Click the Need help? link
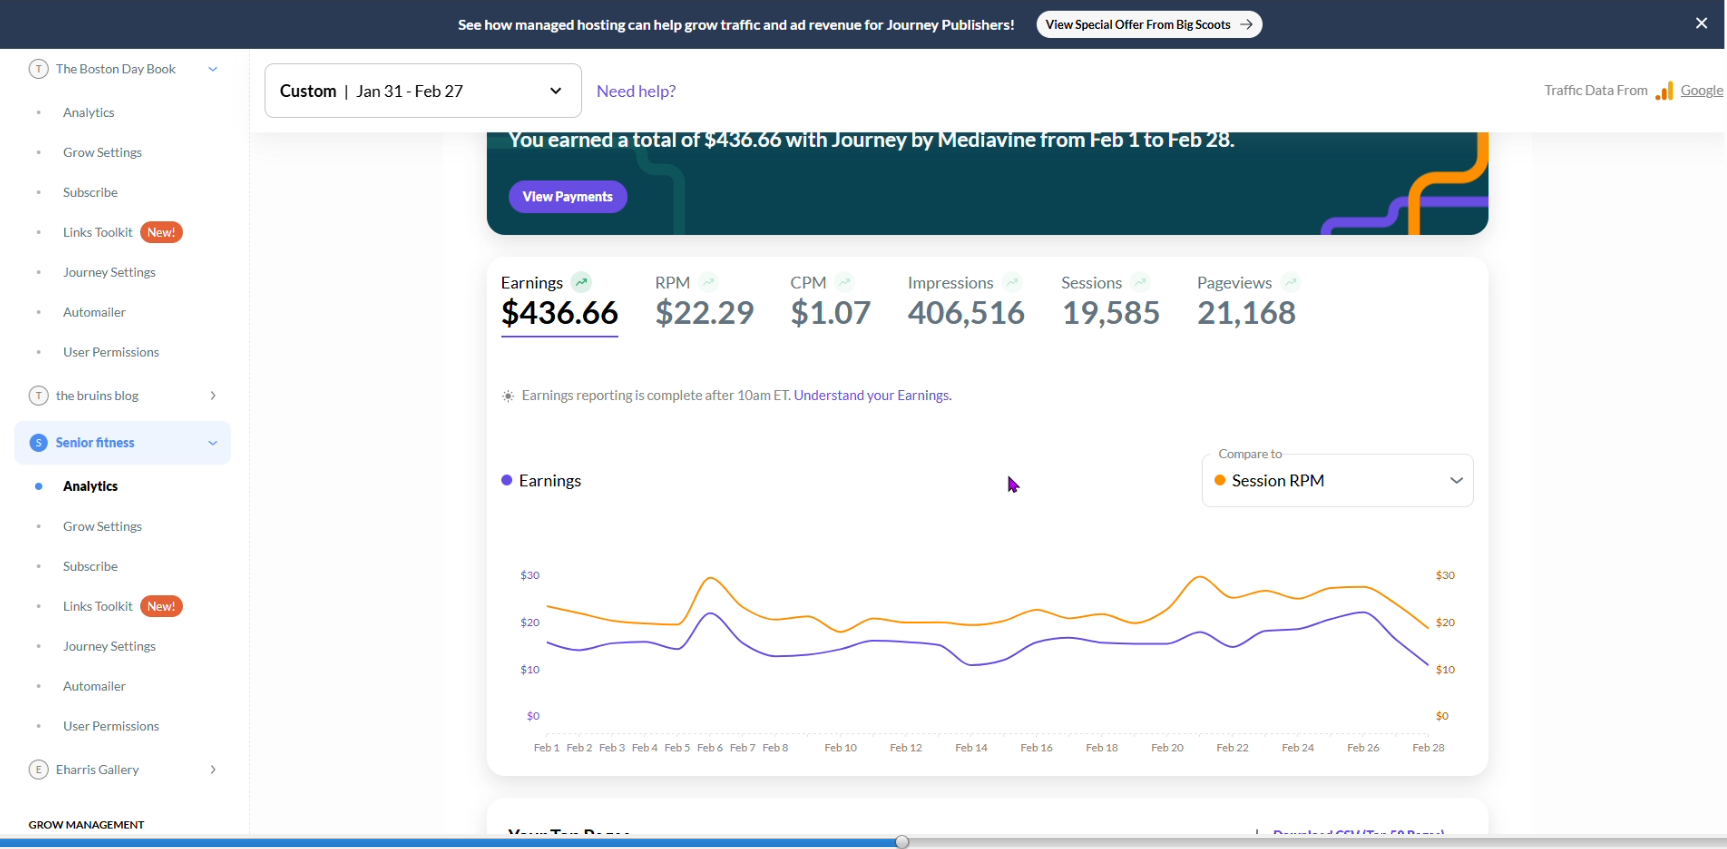The image size is (1727, 849). tap(636, 91)
